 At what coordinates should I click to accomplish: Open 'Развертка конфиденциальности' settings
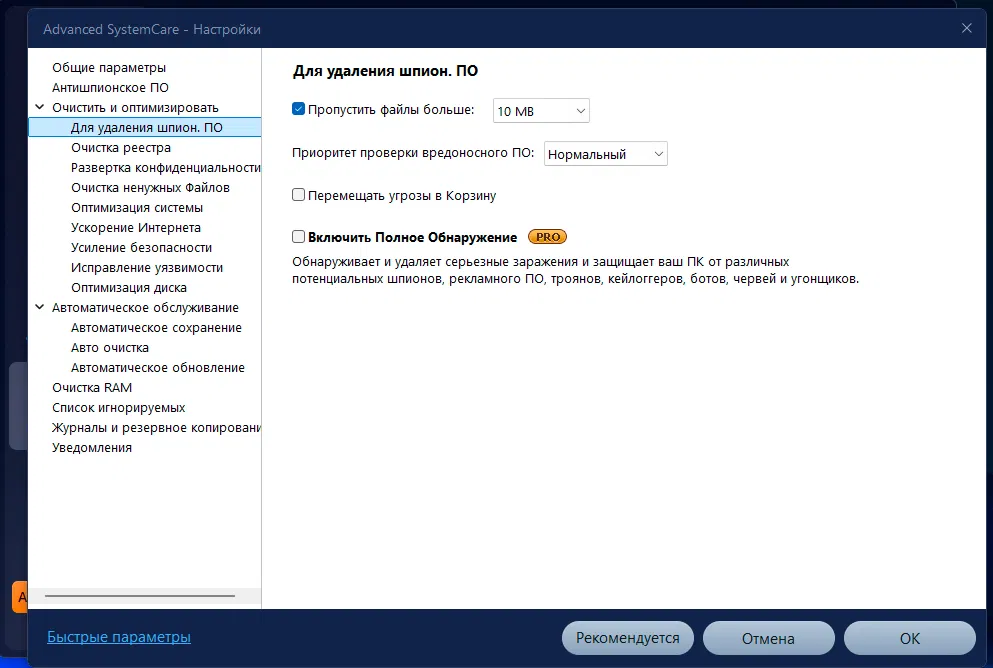point(166,168)
